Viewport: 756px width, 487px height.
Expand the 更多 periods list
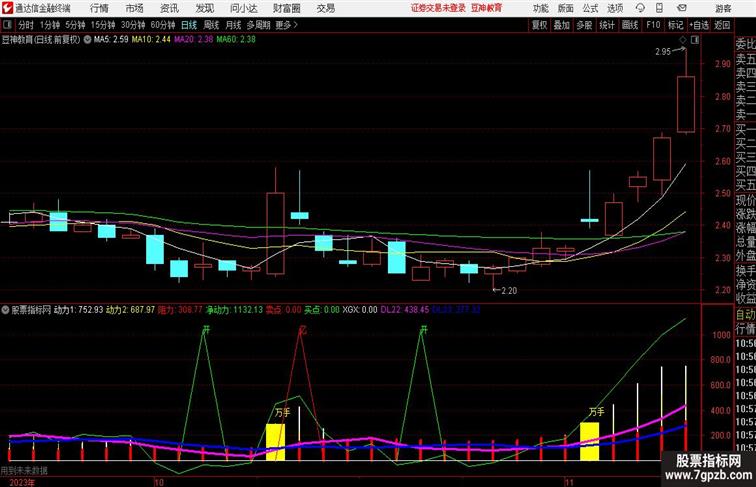(286, 25)
